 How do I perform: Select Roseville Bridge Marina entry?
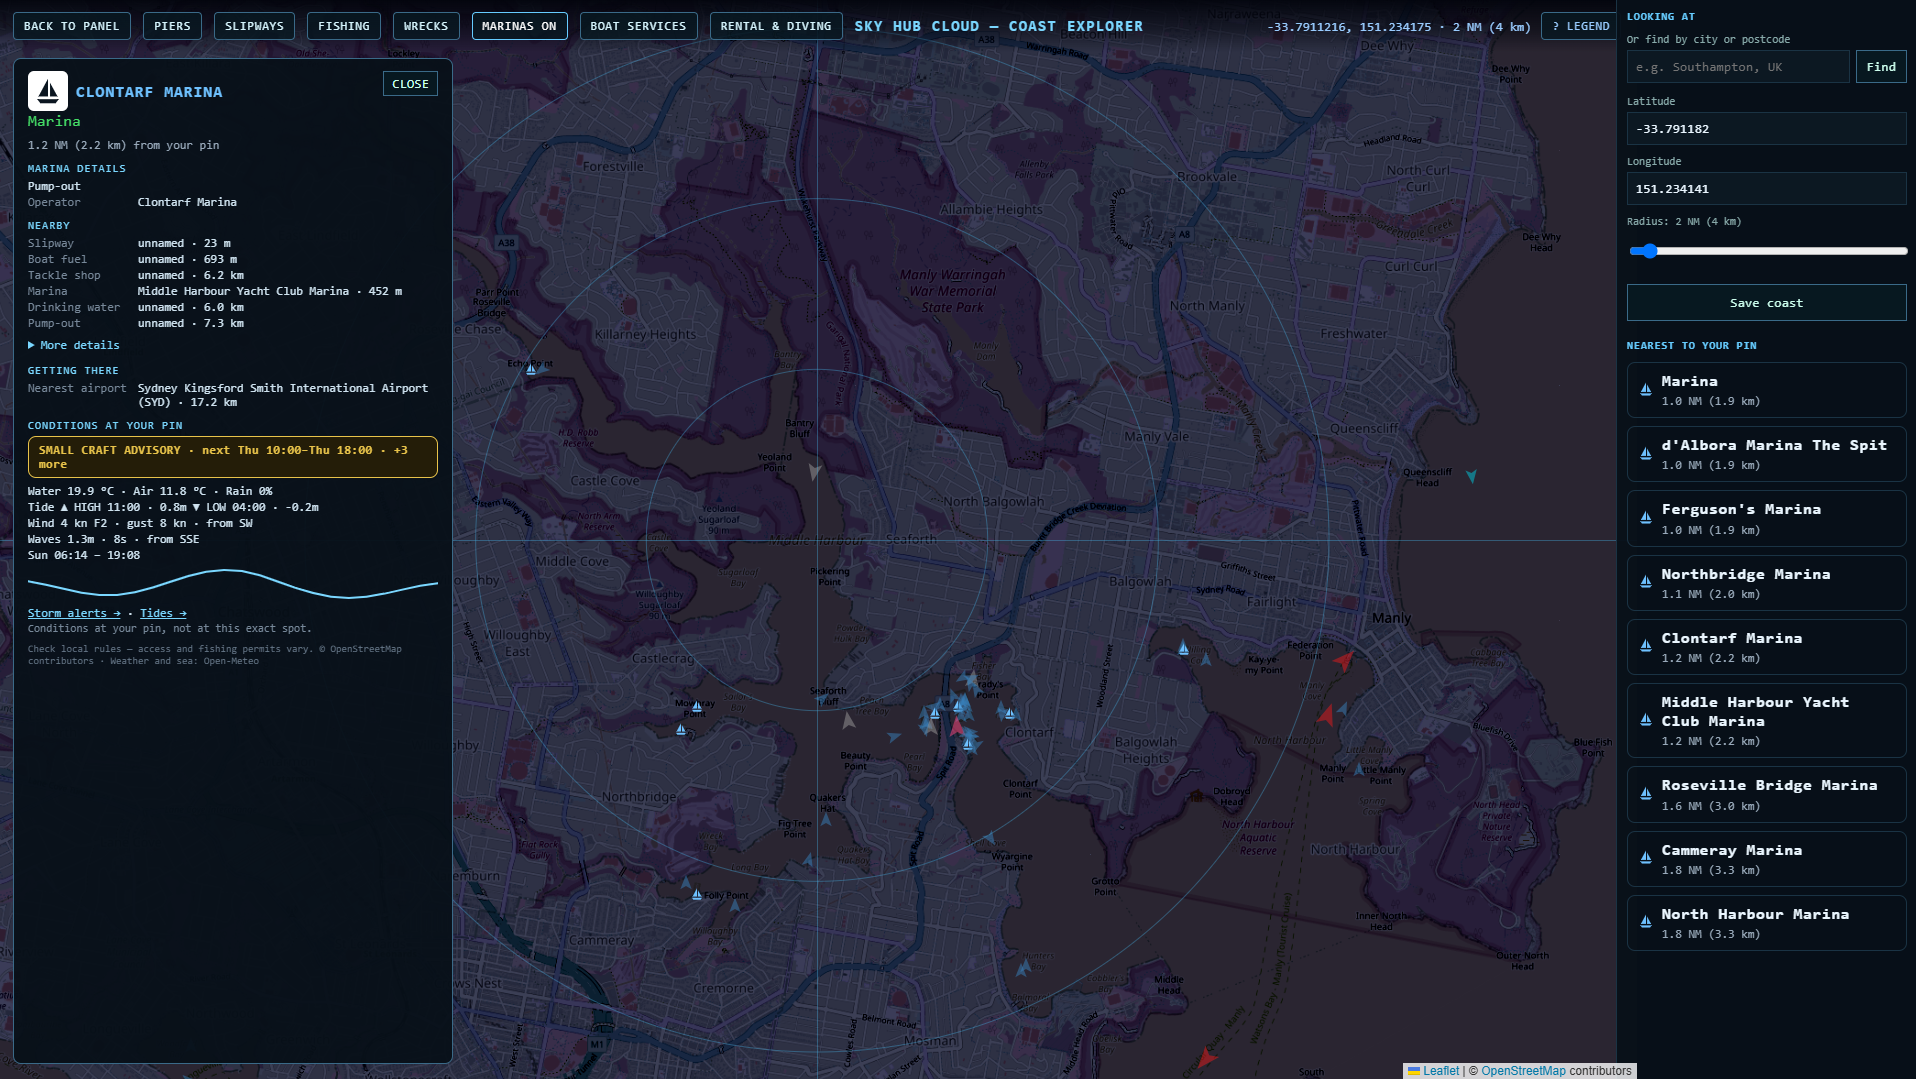click(1766, 795)
